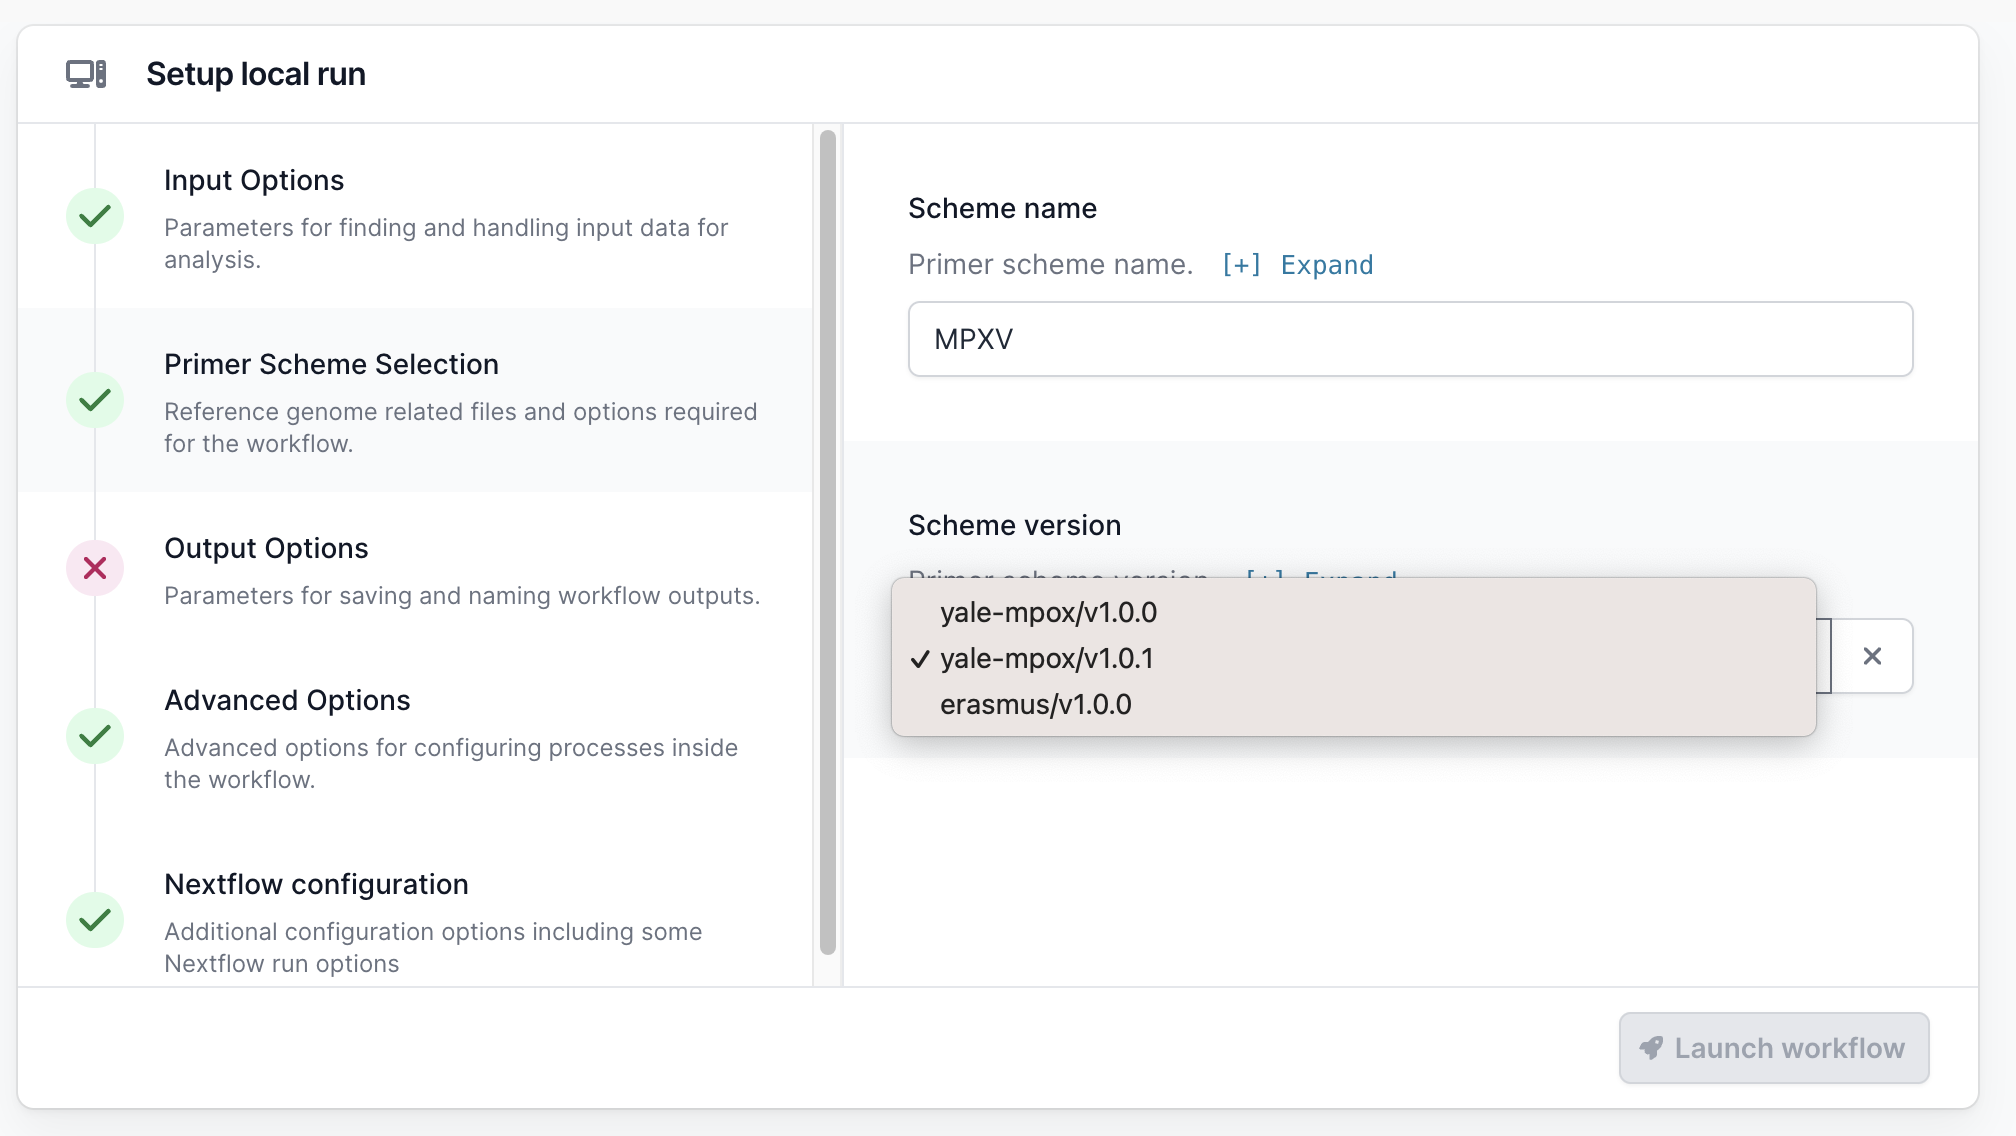
Task: Pick erasmus/v1.0.0 scheme version
Action: coord(1035,704)
